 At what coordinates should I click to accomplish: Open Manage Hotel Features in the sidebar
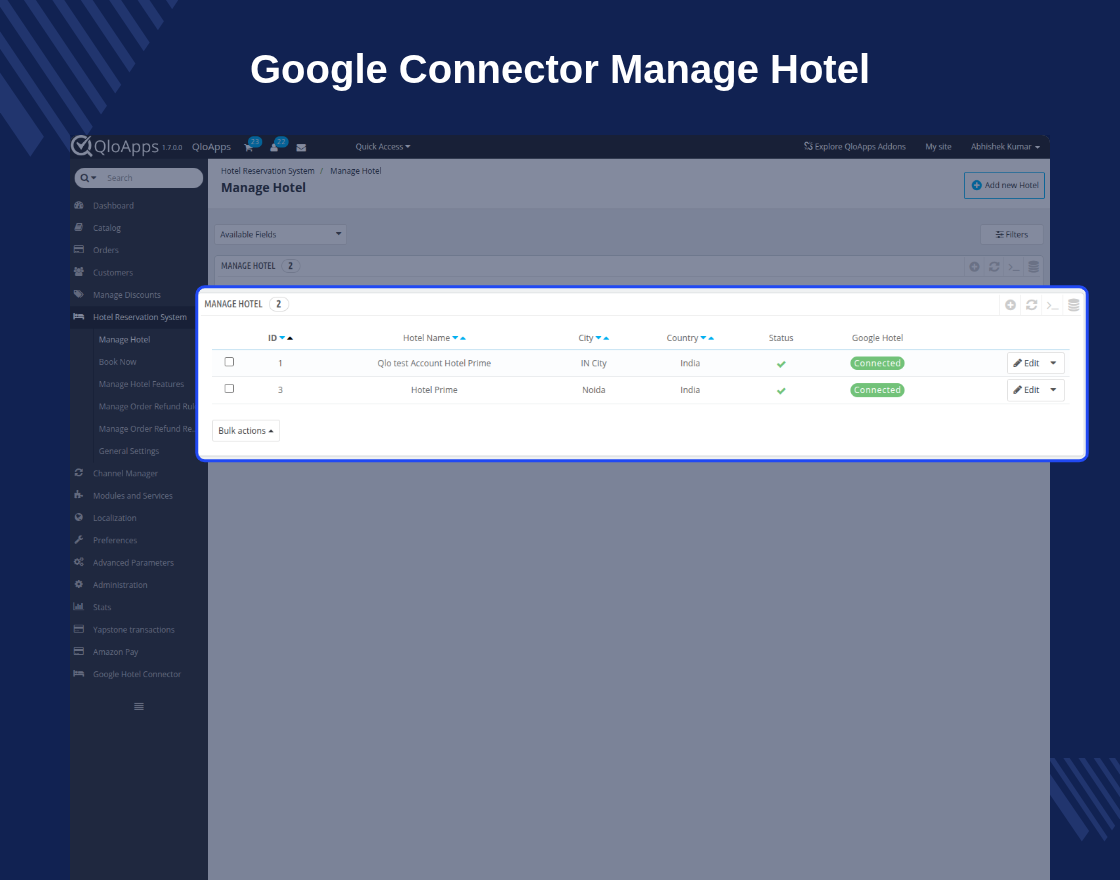coord(141,384)
